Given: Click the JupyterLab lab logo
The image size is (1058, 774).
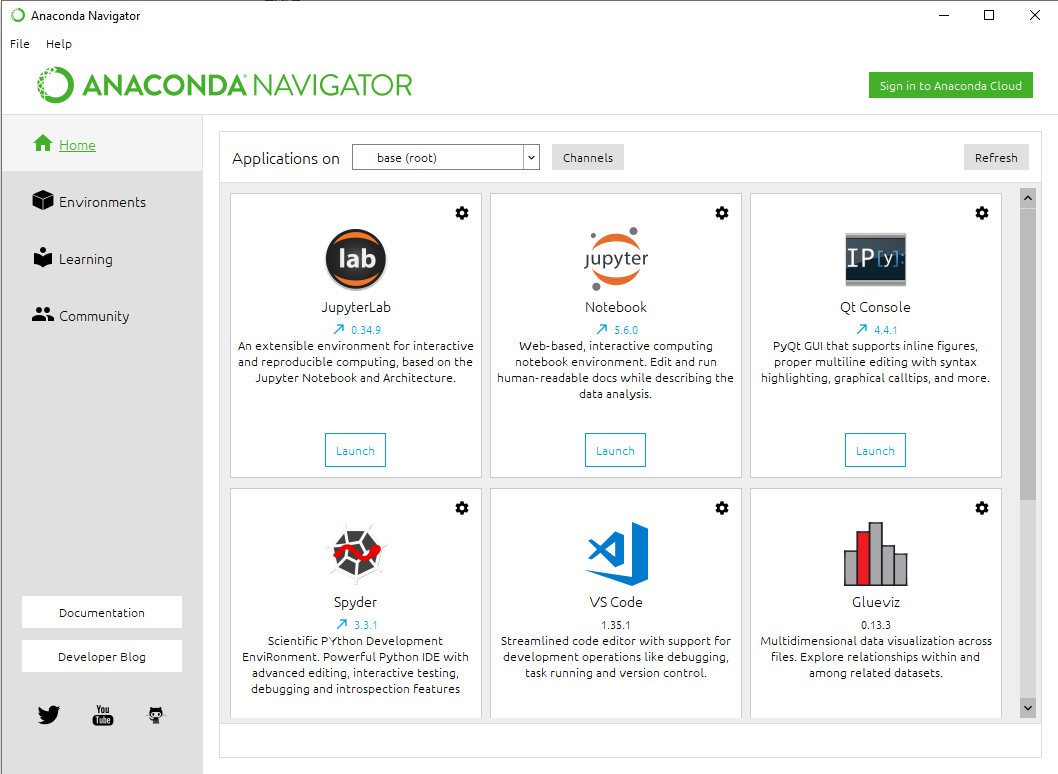Looking at the screenshot, I should (356, 259).
